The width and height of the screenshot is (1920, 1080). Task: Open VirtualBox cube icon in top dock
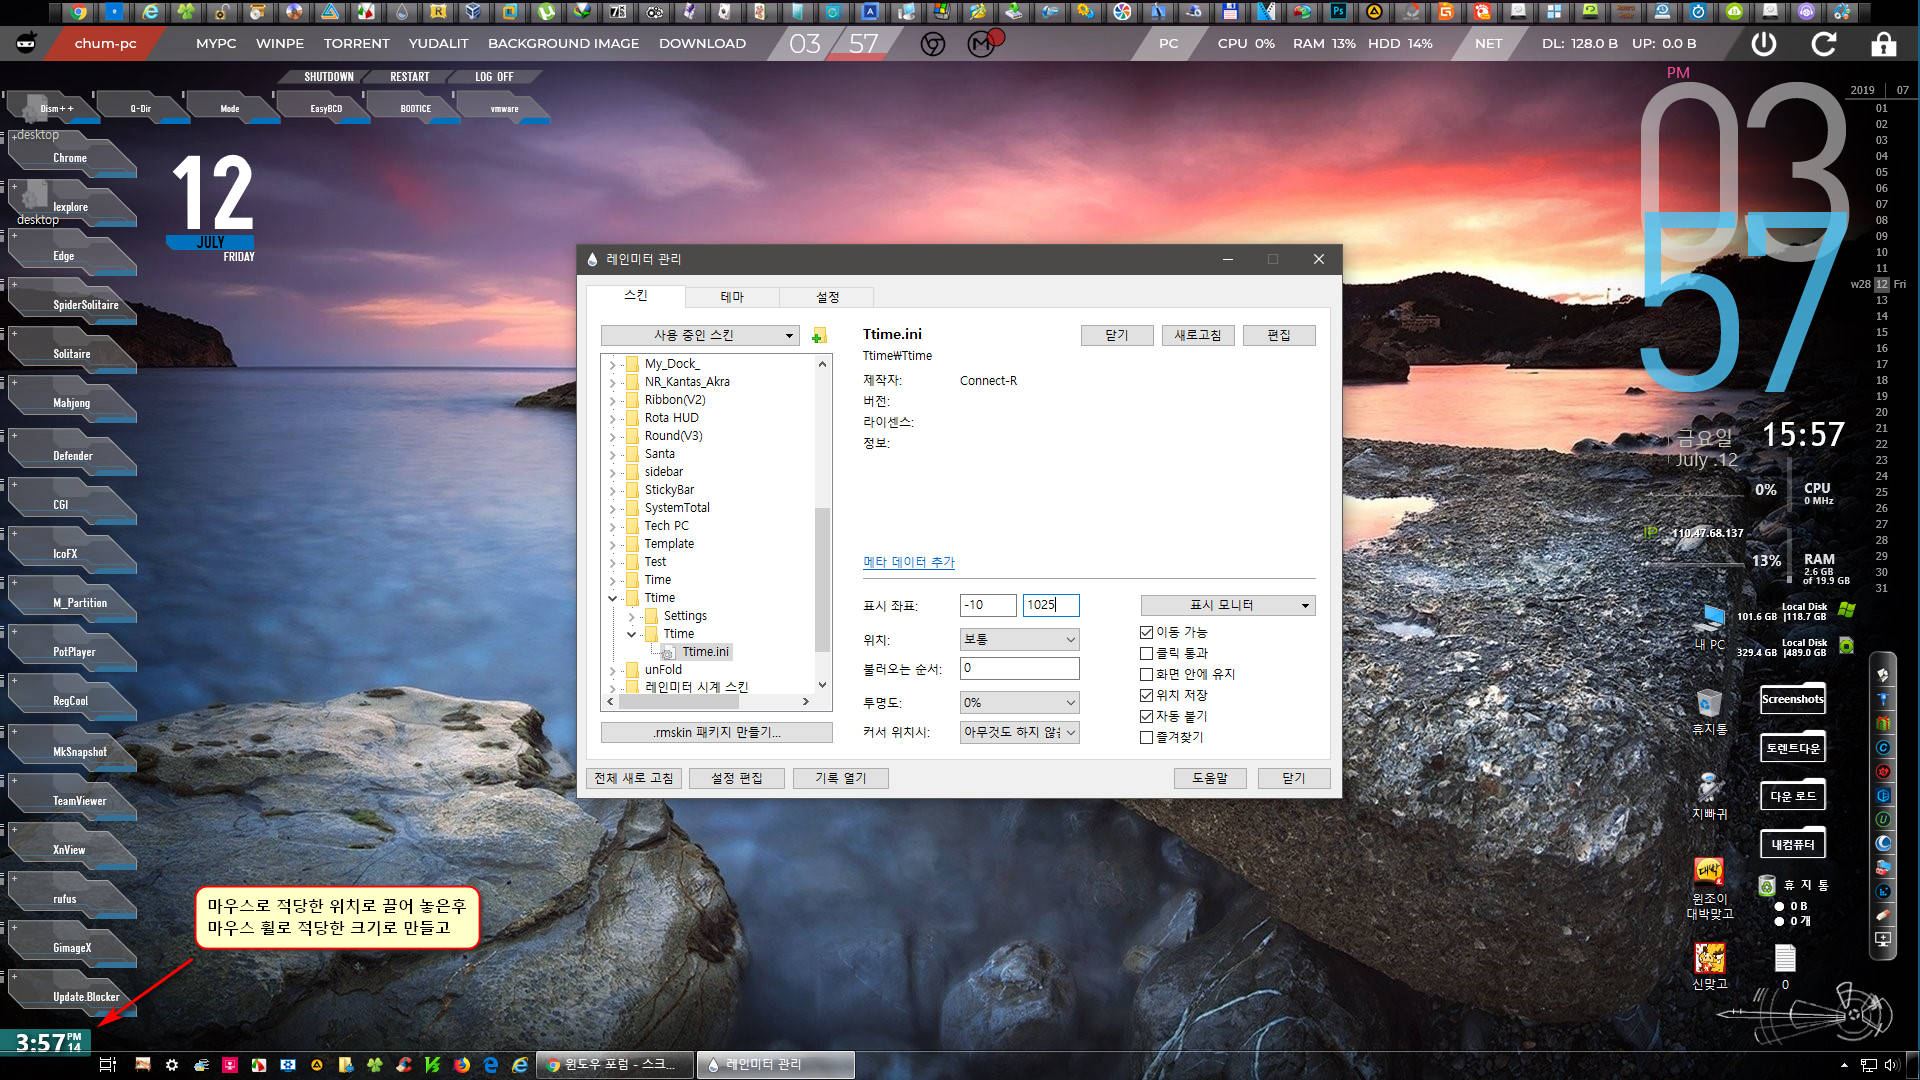[x=474, y=12]
